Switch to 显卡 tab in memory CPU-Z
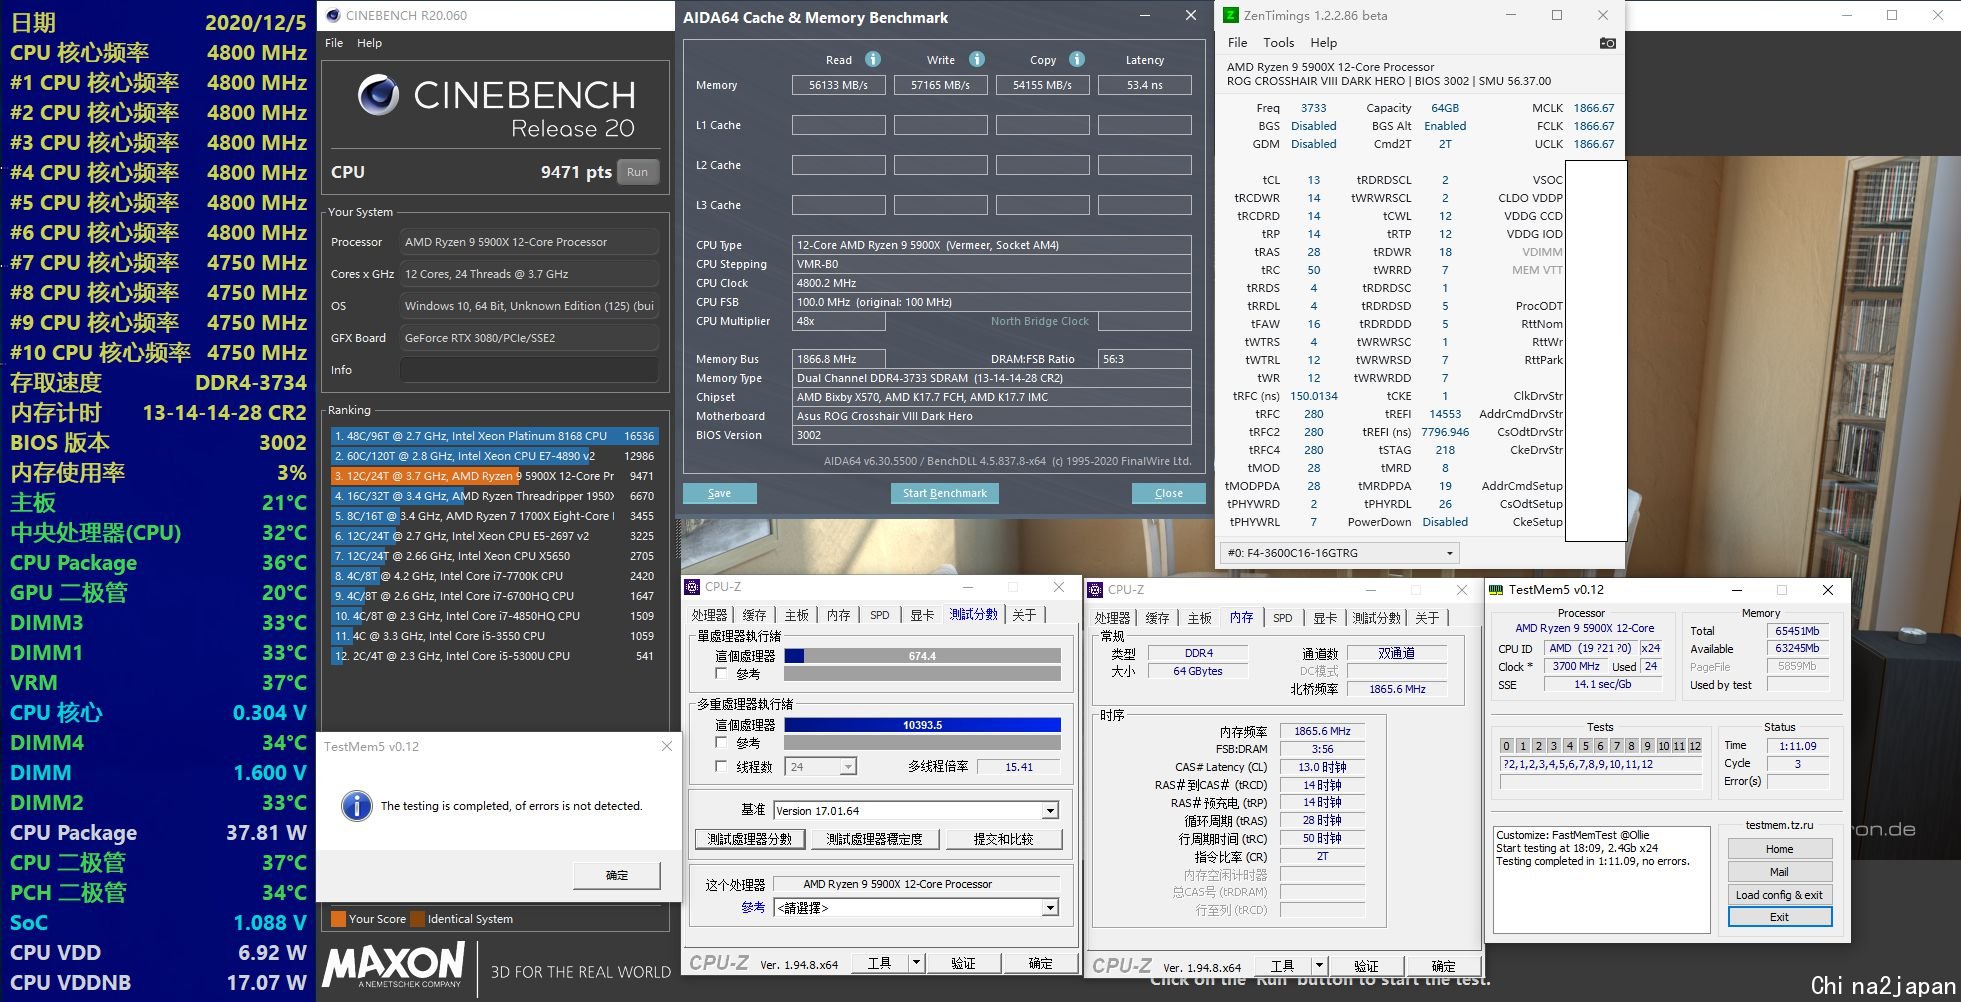This screenshot has height=1002, width=1961. pos(1325,618)
